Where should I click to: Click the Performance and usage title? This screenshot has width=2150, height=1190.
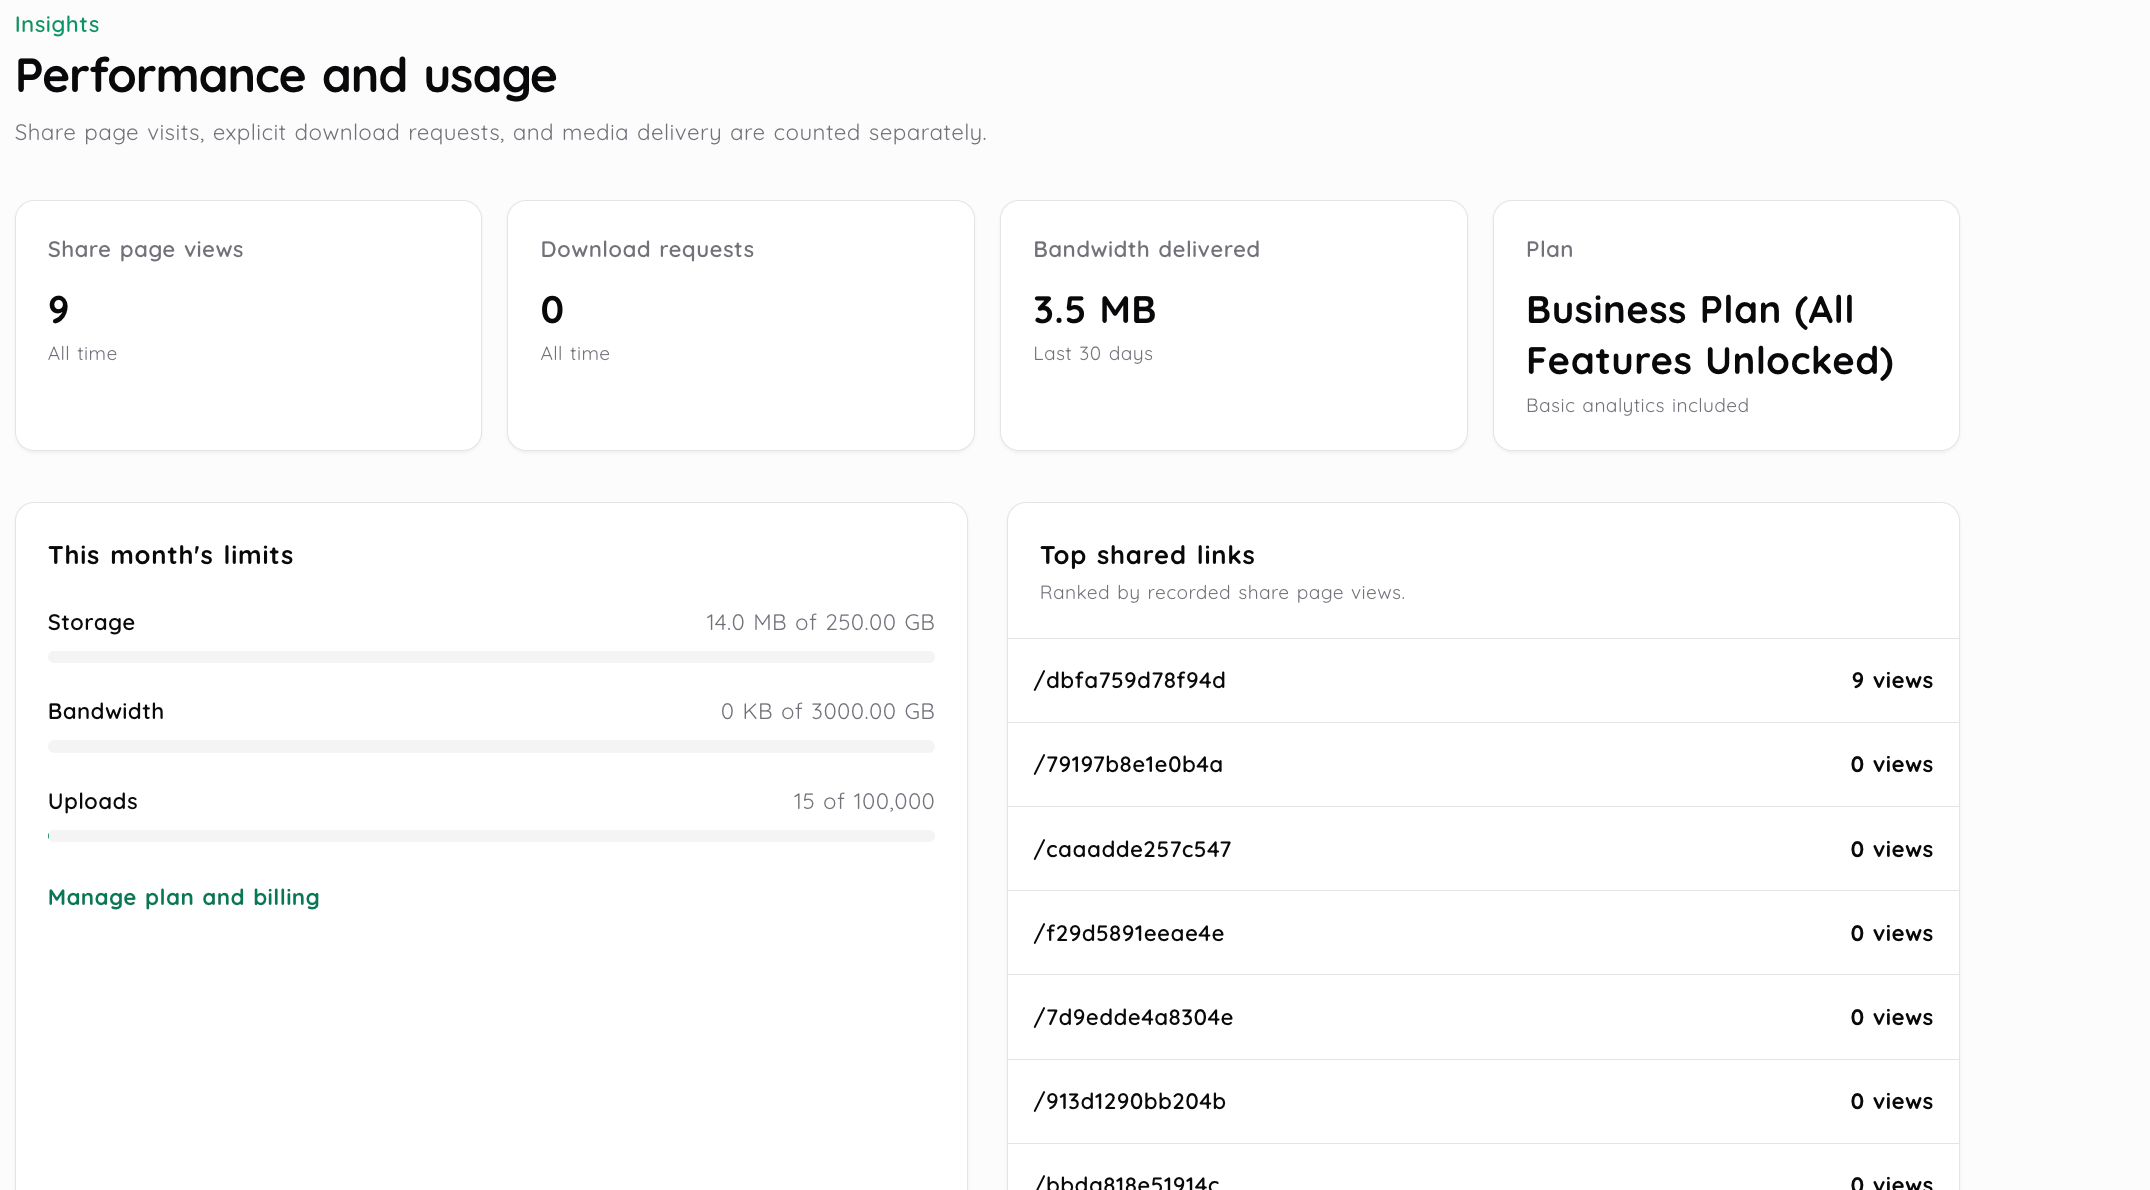click(x=286, y=76)
